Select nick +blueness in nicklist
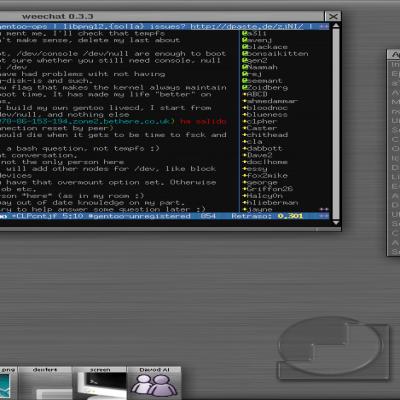The image size is (400, 400). (265, 115)
